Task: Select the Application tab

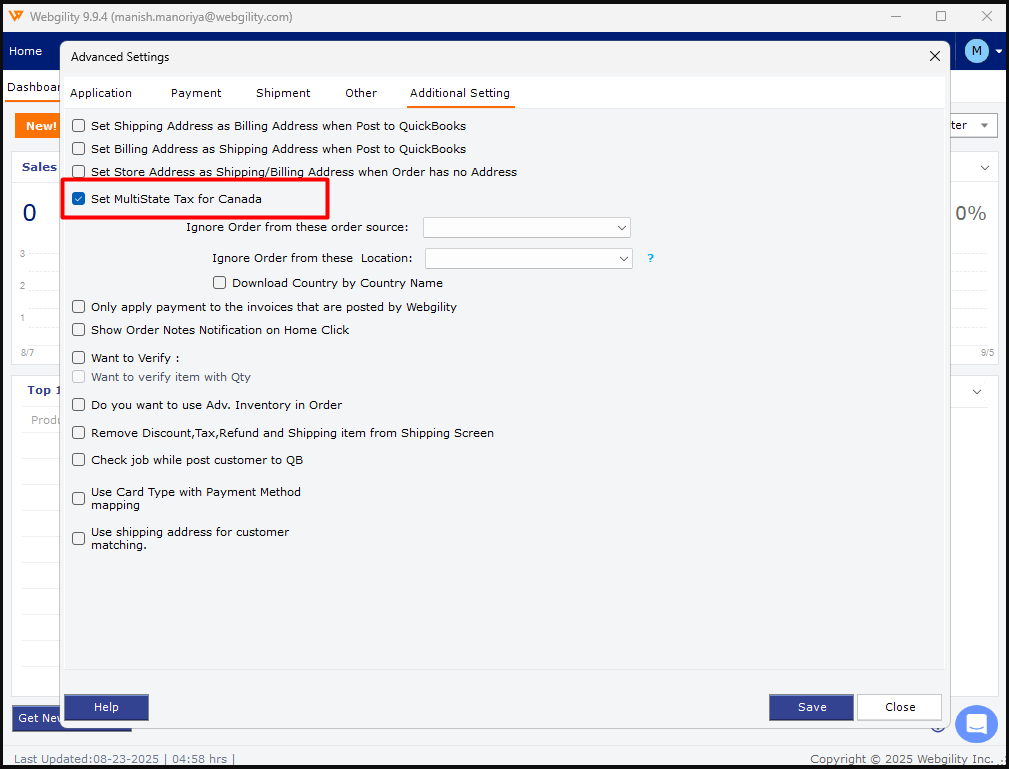Action: point(101,93)
